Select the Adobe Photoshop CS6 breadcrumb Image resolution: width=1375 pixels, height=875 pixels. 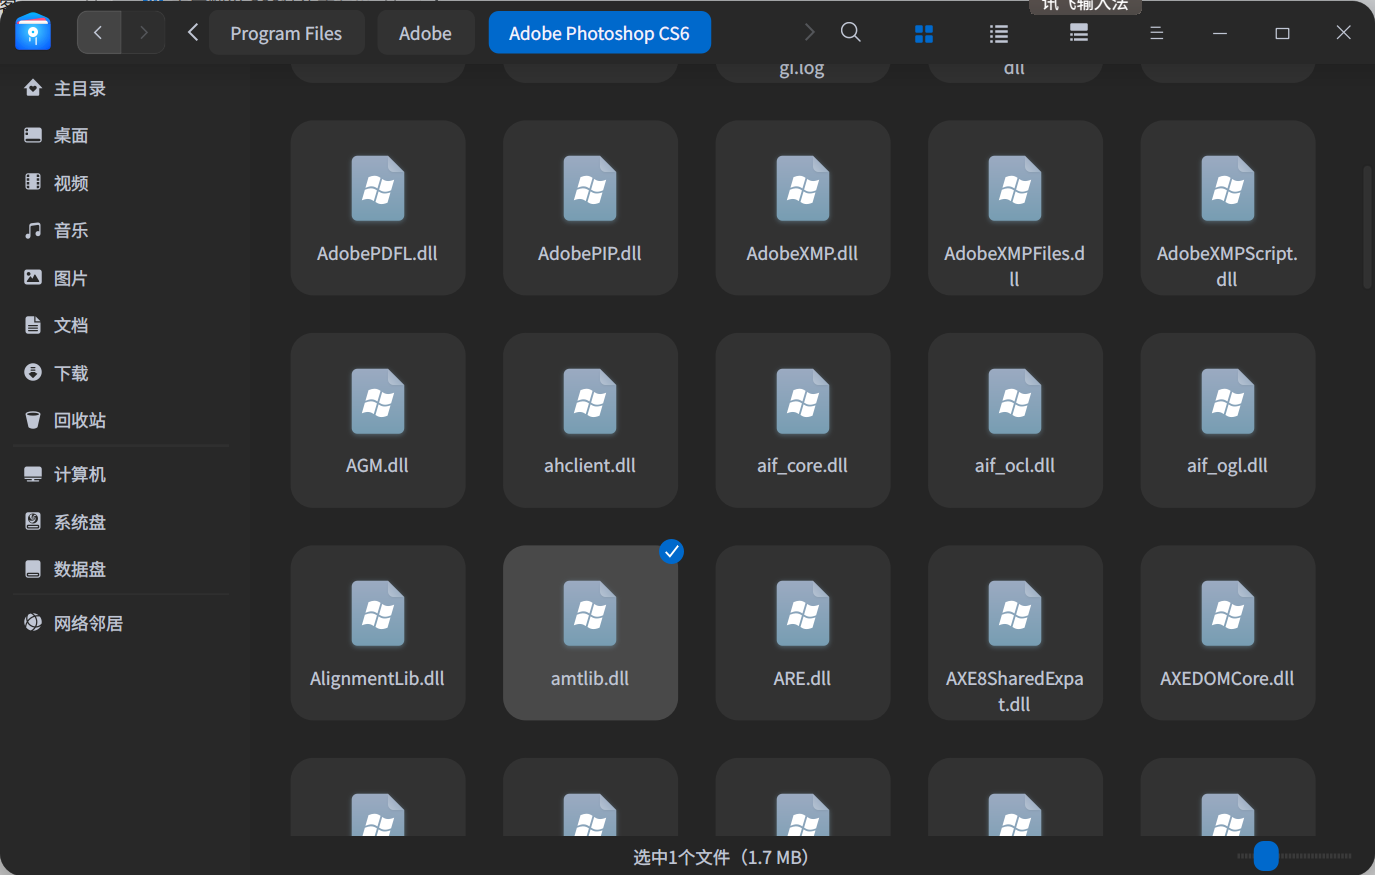click(599, 33)
